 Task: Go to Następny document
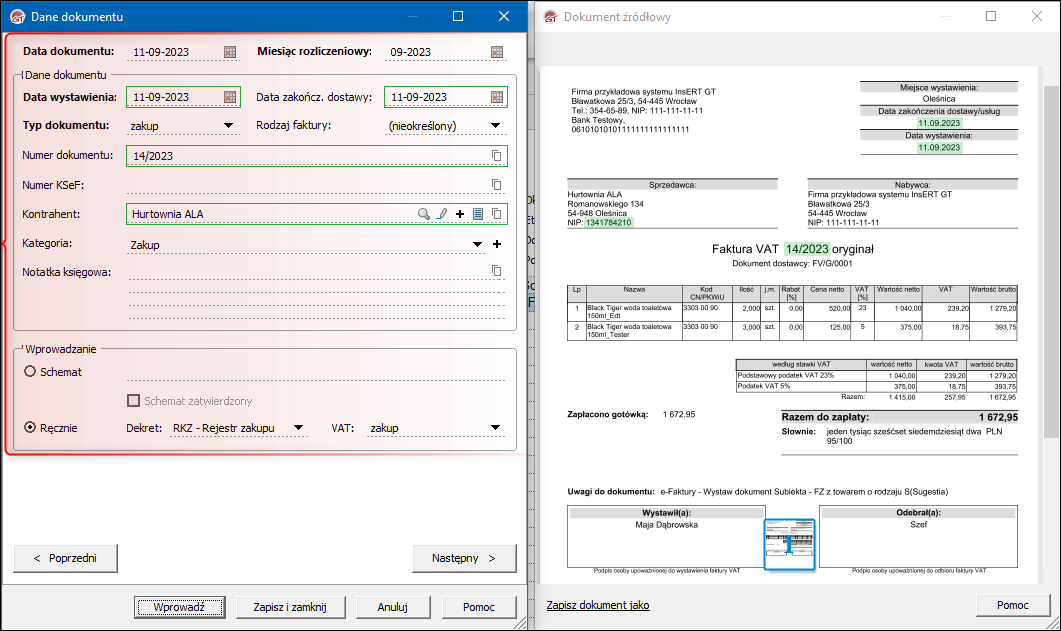pos(464,558)
